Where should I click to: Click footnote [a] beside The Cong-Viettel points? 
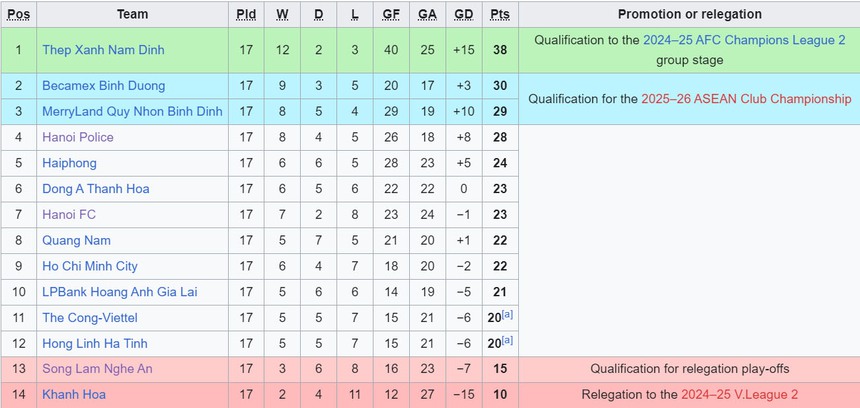[x=509, y=315]
